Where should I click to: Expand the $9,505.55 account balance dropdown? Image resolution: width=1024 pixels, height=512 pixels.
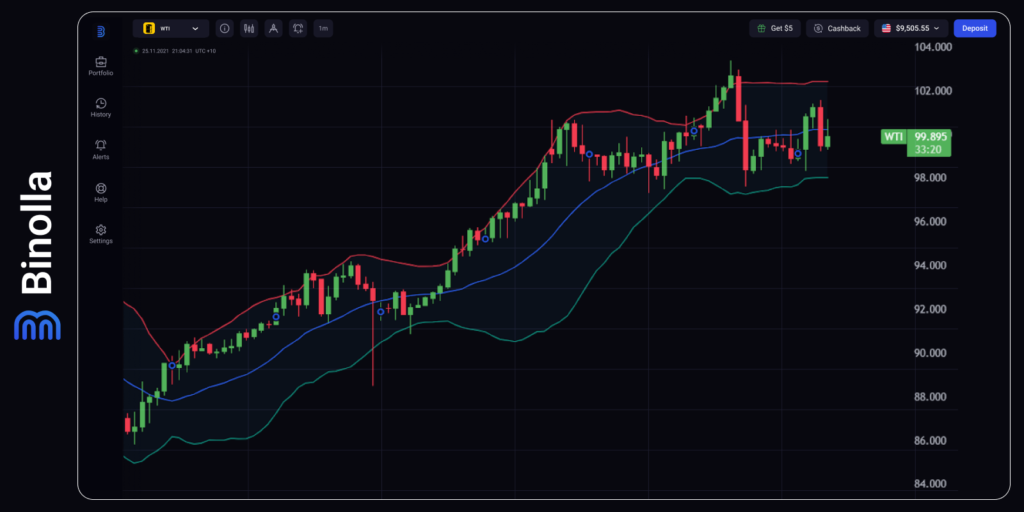coord(911,28)
